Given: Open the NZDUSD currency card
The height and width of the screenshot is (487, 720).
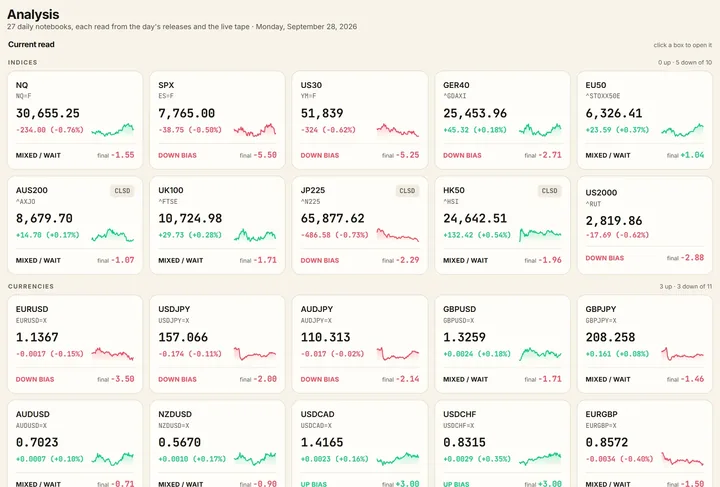Looking at the screenshot, I should pos(217,443).
